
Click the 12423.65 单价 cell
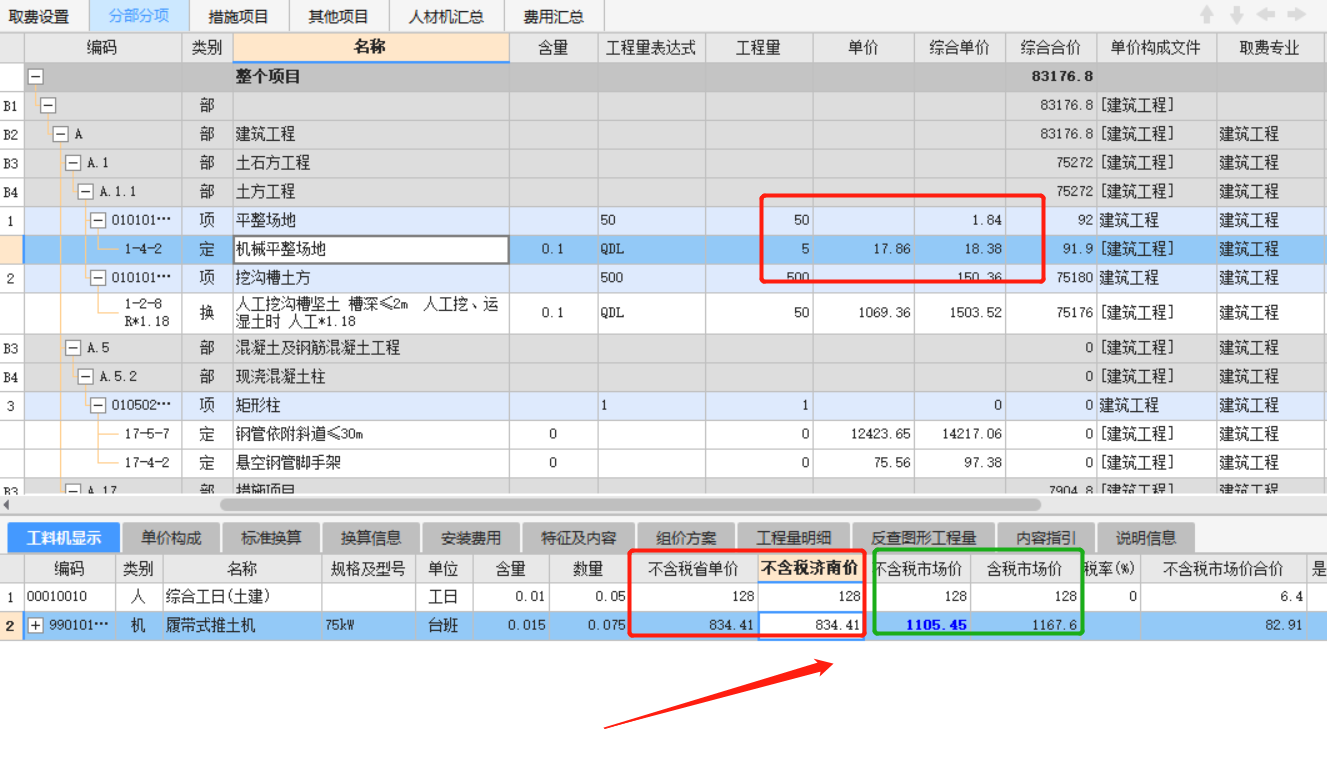tap(863, 434)
